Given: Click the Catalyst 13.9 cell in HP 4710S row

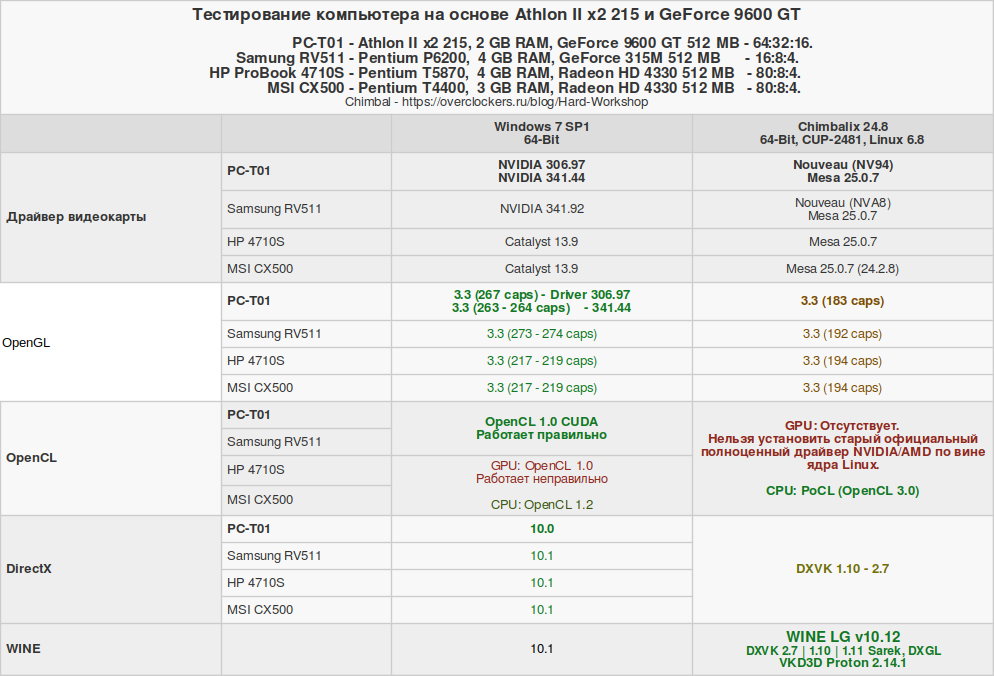Looking at the screenshot, I should (541, 242).
